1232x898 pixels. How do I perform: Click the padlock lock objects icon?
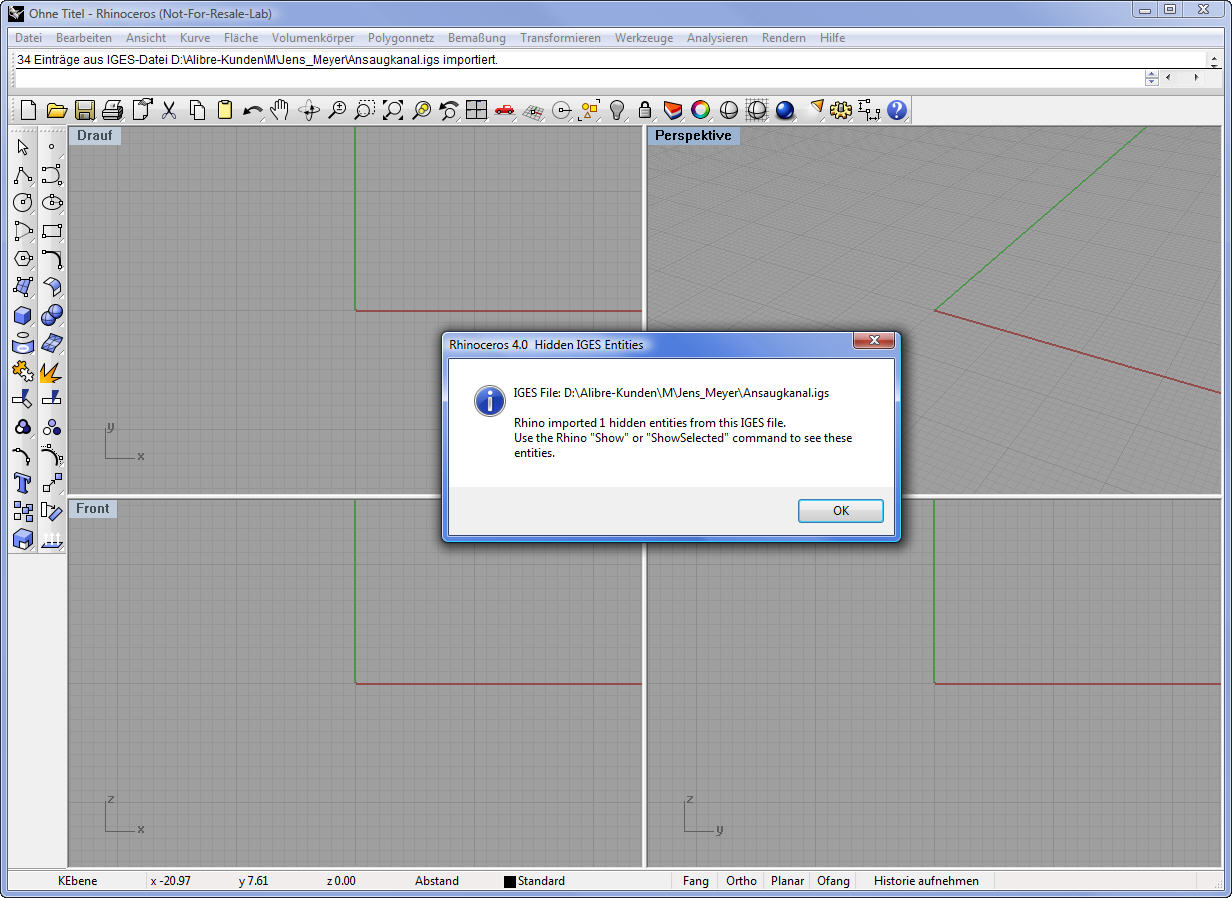click(x=645, y=110)
